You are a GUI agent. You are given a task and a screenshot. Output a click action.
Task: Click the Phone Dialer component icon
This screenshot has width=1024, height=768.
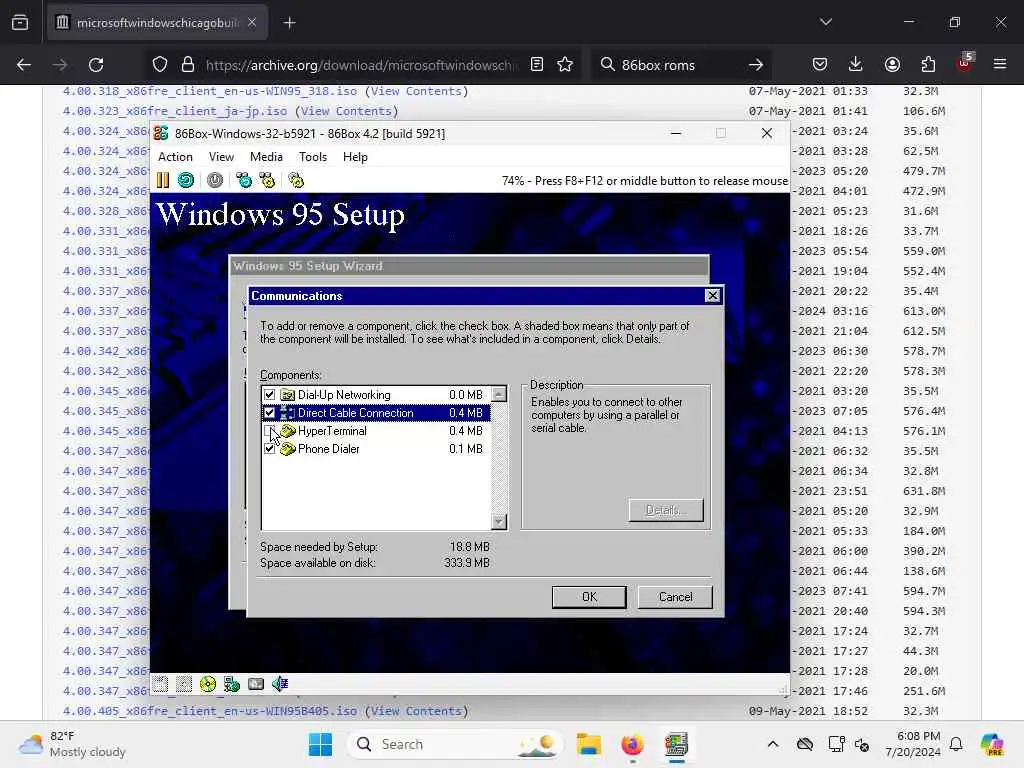(287, 449)
